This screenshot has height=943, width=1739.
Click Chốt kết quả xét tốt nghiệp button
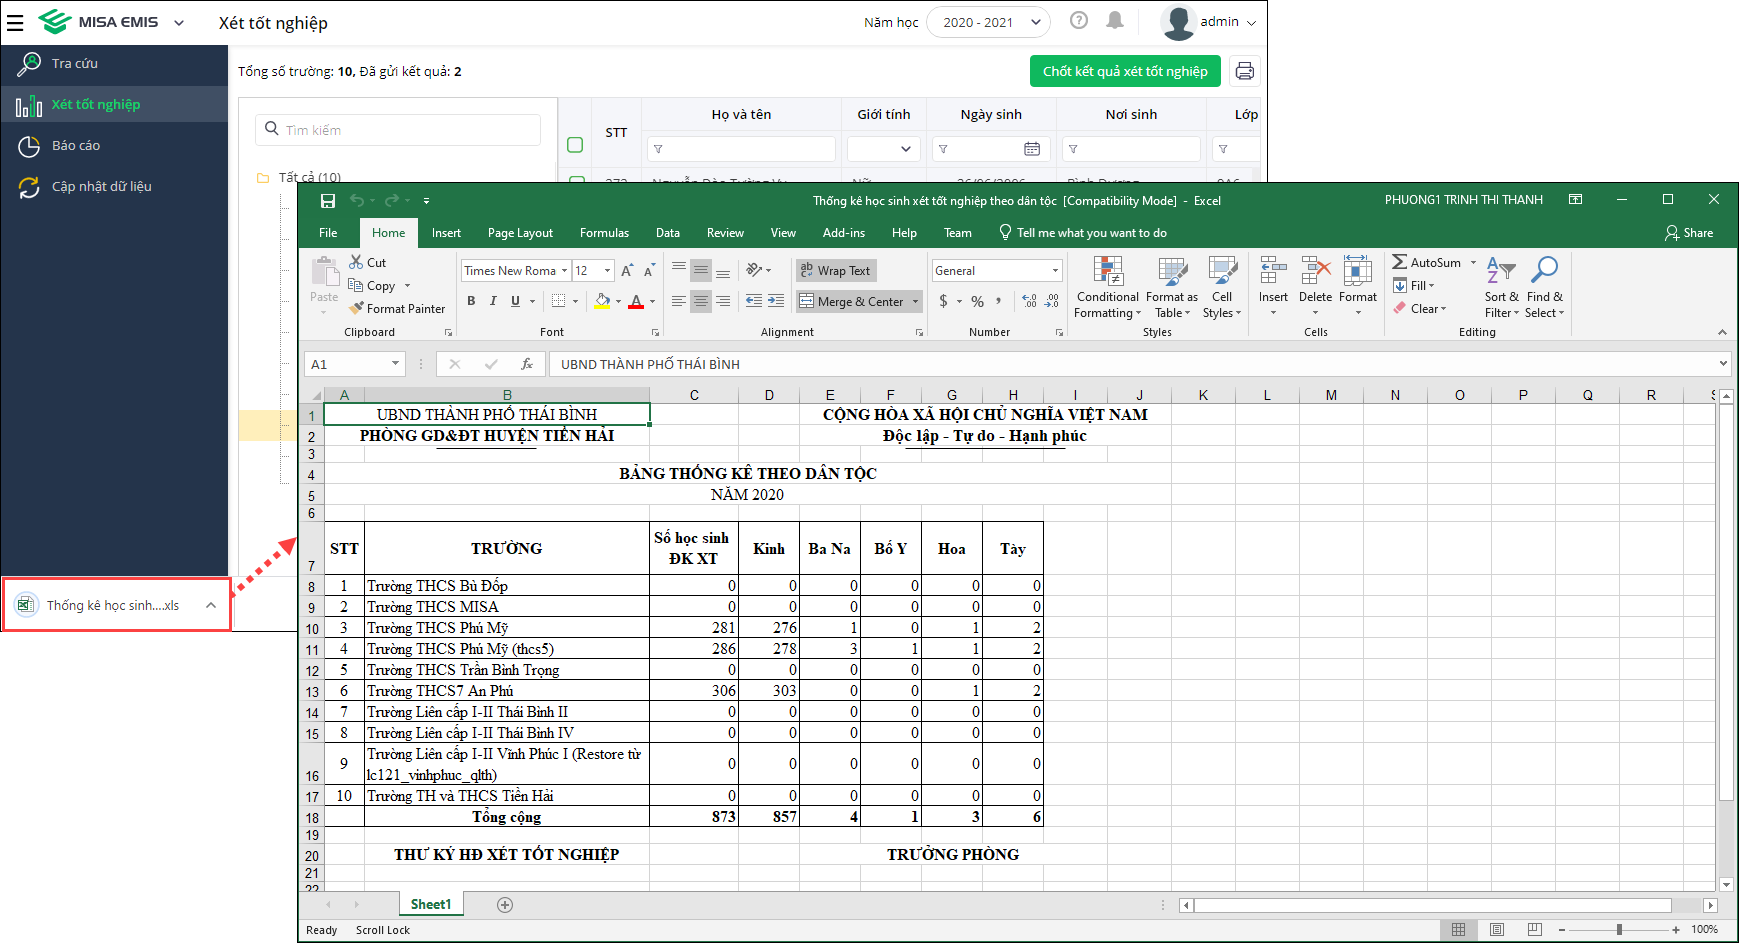(1124, 71)
